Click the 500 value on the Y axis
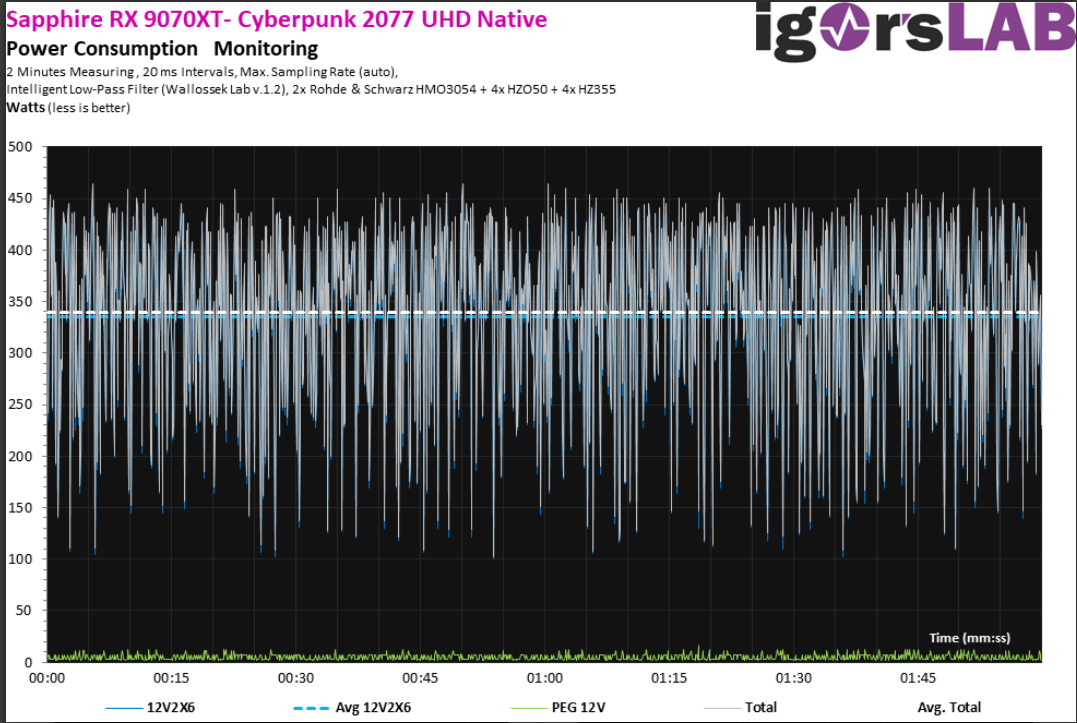This screenshot has width=1077, height=723. pyautogui.click(x=20, y=146)
